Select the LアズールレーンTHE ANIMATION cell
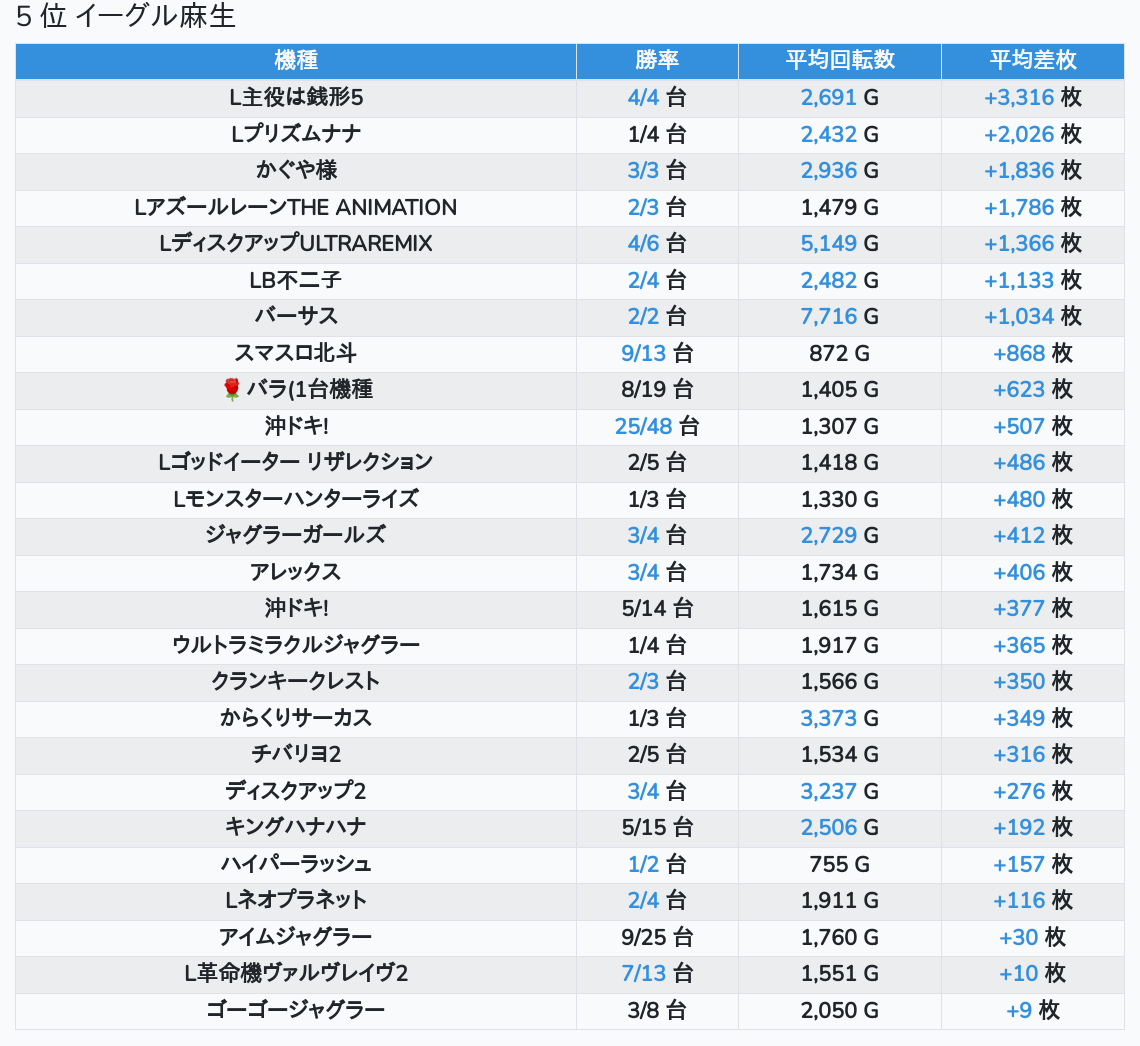The width and height of the screenshot is (1140, 1046). (296, 208)
